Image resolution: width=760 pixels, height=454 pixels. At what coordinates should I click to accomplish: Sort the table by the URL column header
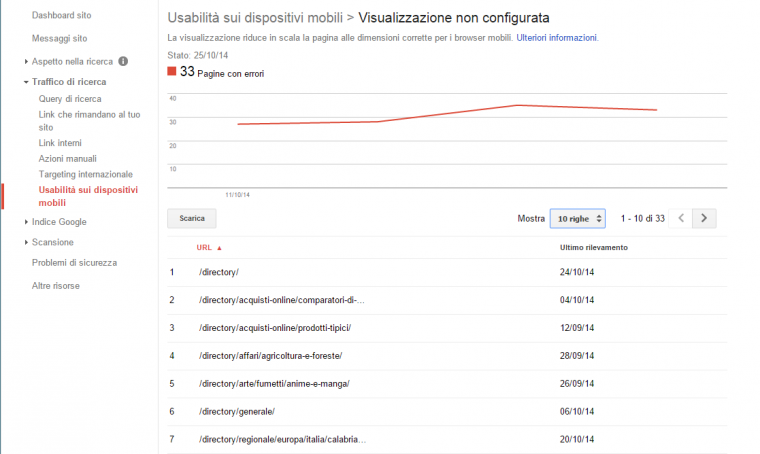point(204,248)
